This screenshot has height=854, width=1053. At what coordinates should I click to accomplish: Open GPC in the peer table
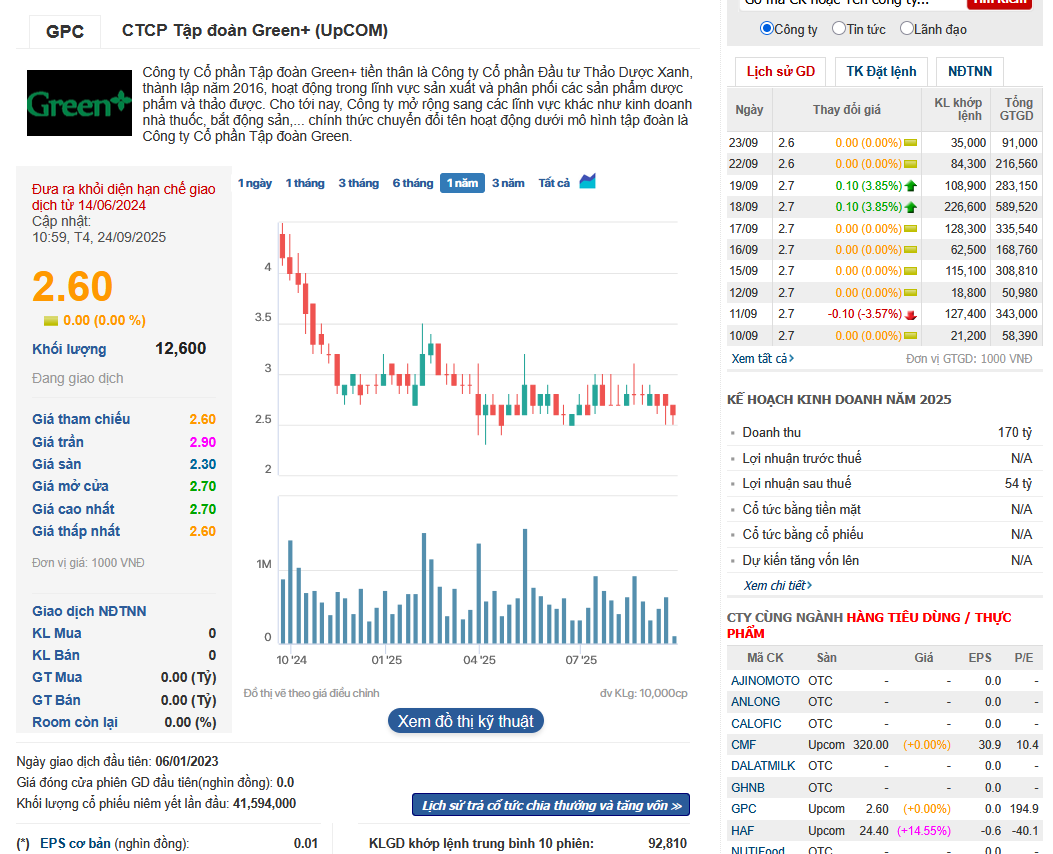pos(743,809)
